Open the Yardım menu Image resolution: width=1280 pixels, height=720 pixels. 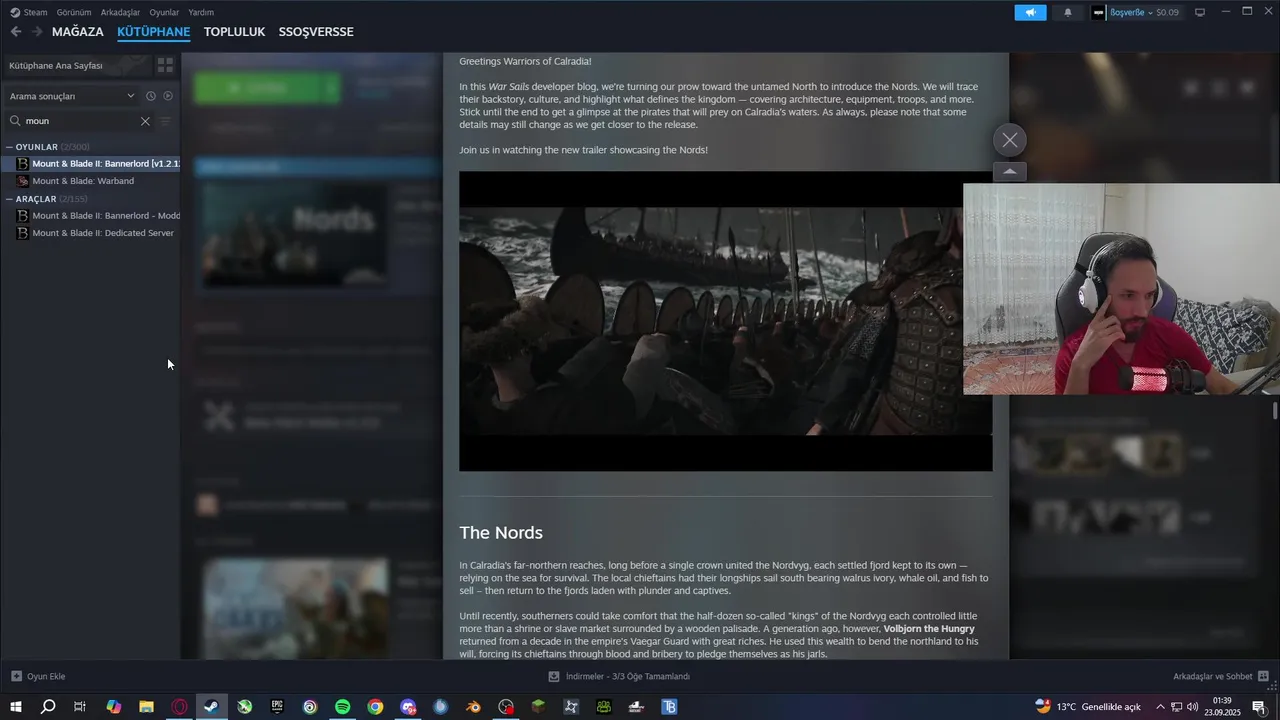[x=201, y=12]
